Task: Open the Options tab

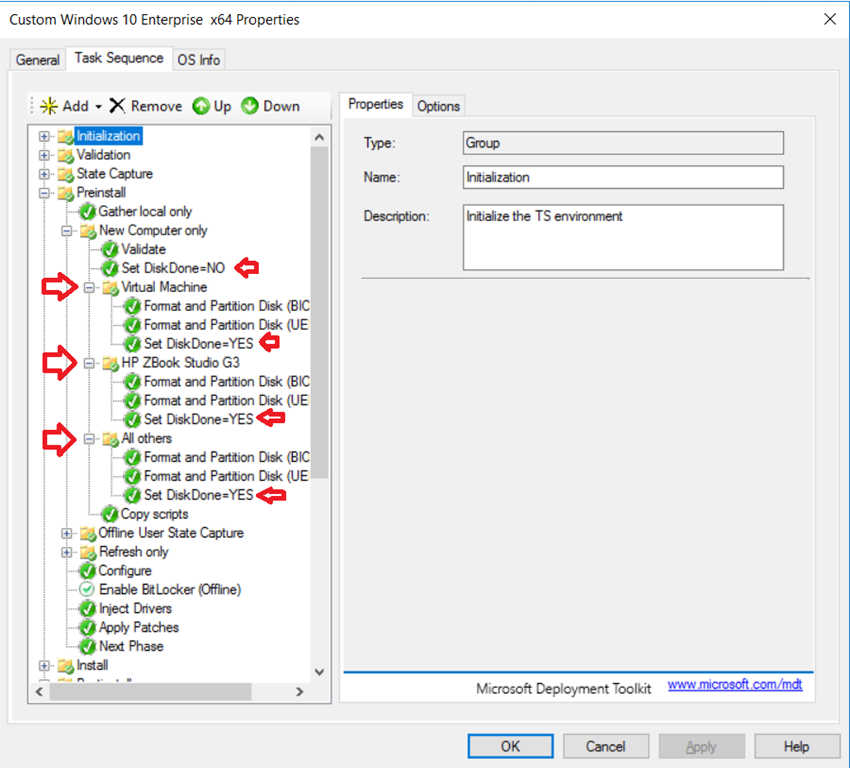Action: 438,106
